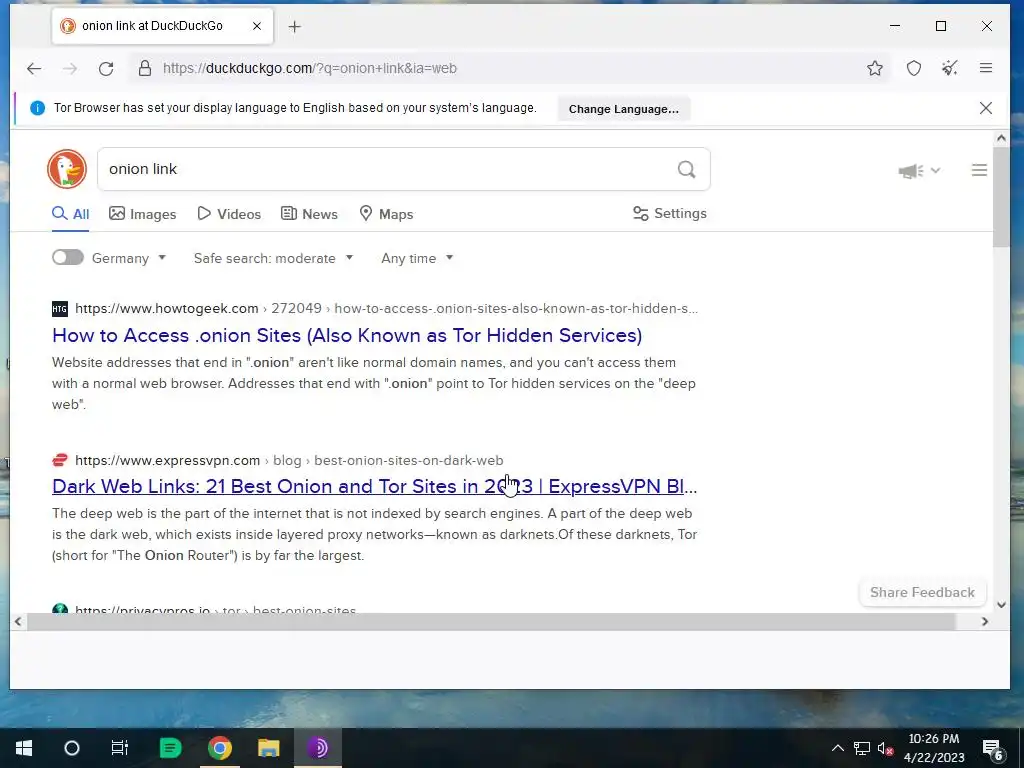Click the horizontal scrollbar right arrow
This screenshot has height=768, width=1024.
[x=985, y=622]
